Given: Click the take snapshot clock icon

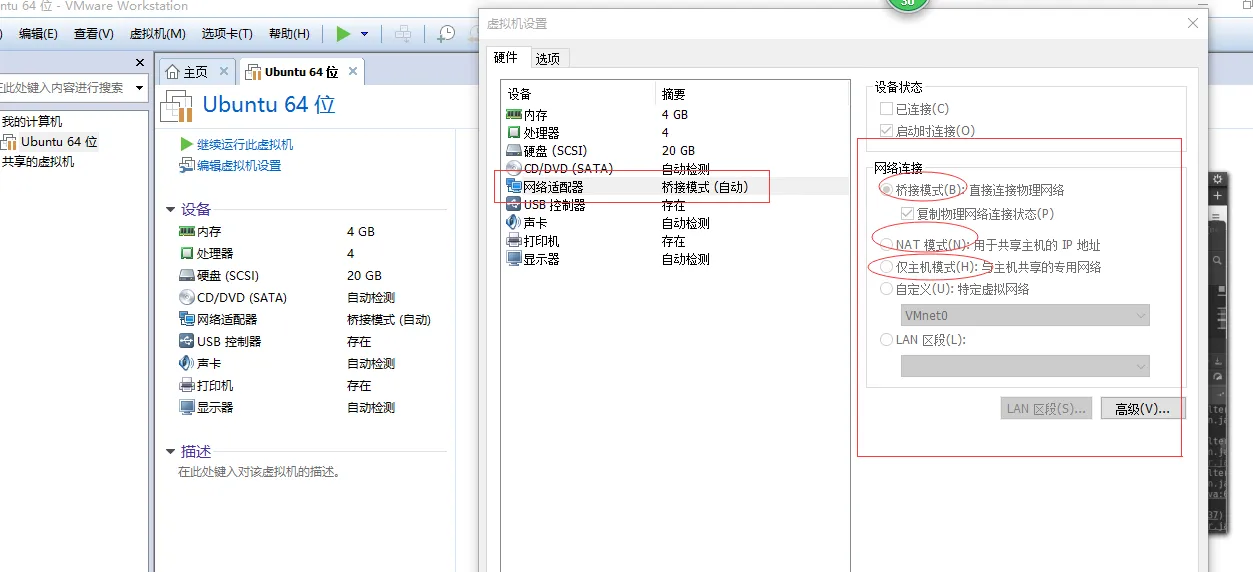Looking at the screenshot, I should pos(446,34).
